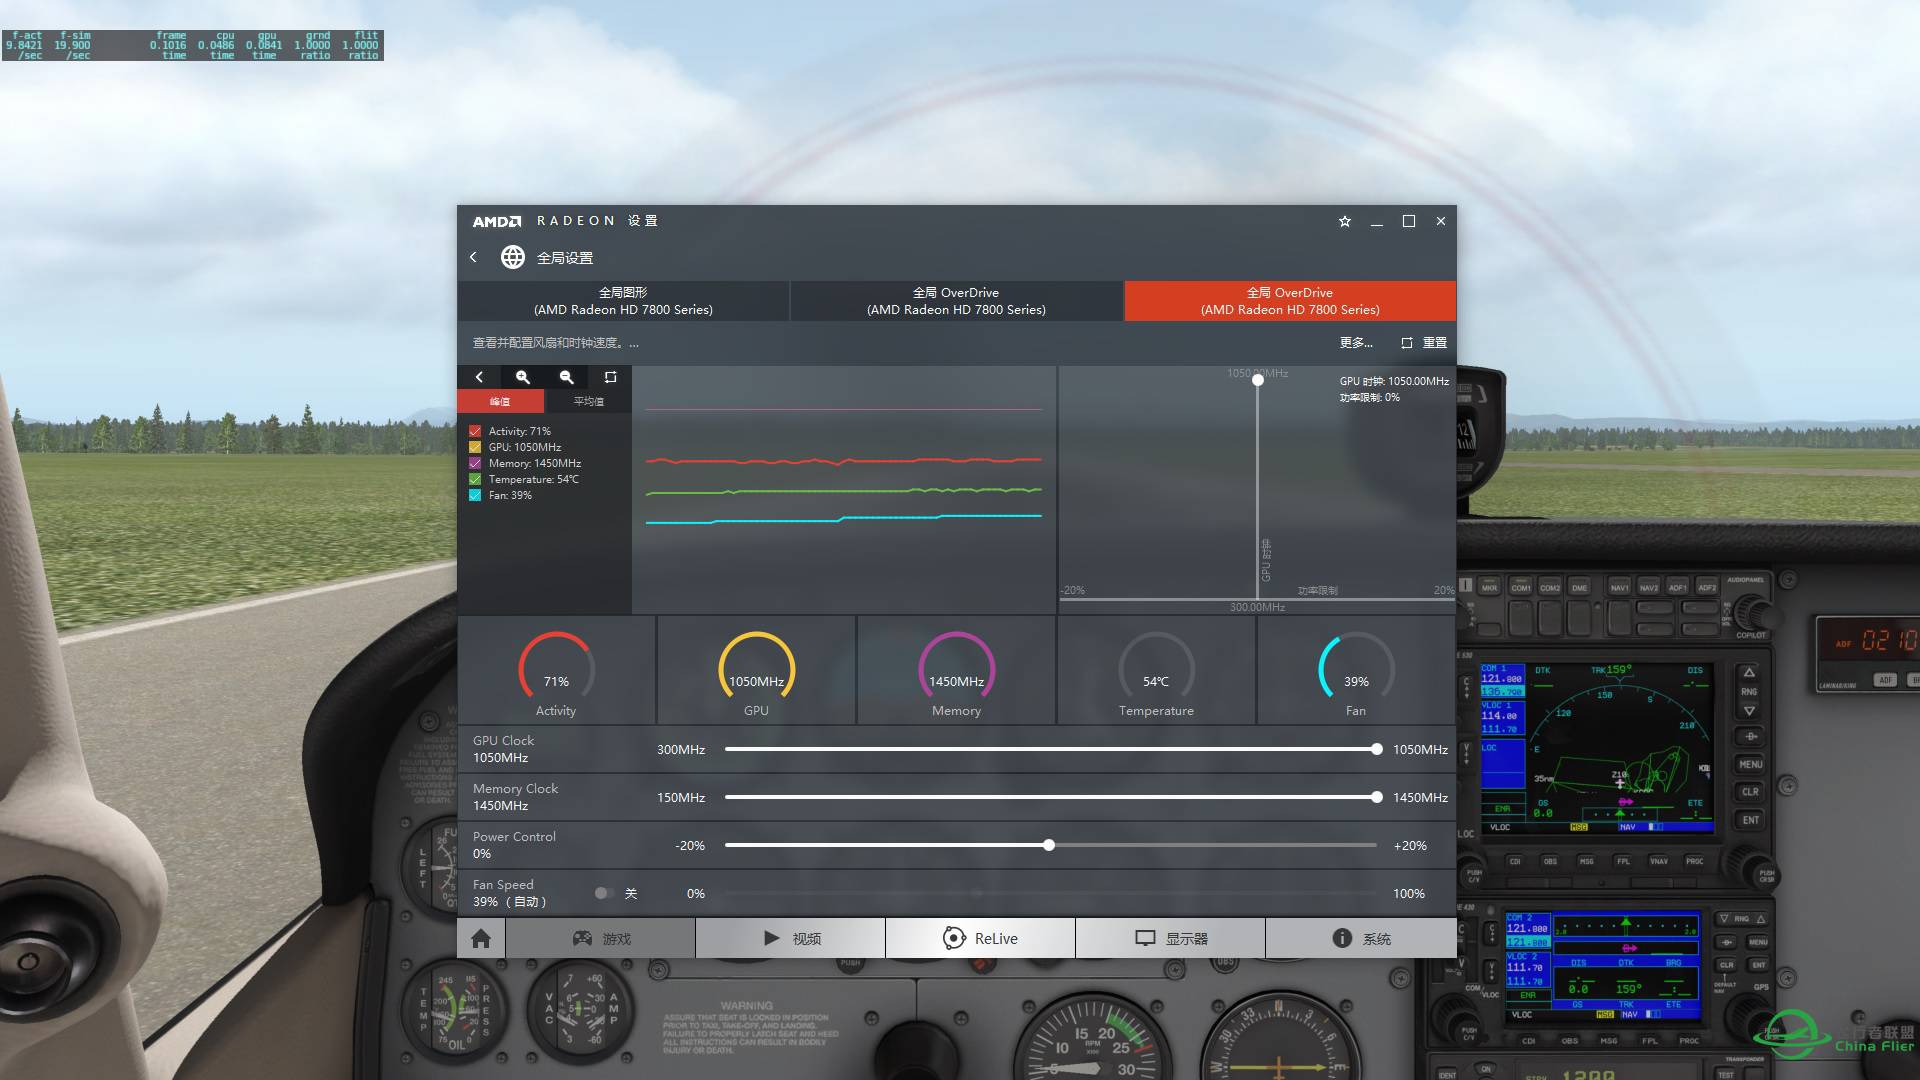The image size is (1920, 1080).
Task: Click the GPU clock point on power chart
Action: [1258, 380]
